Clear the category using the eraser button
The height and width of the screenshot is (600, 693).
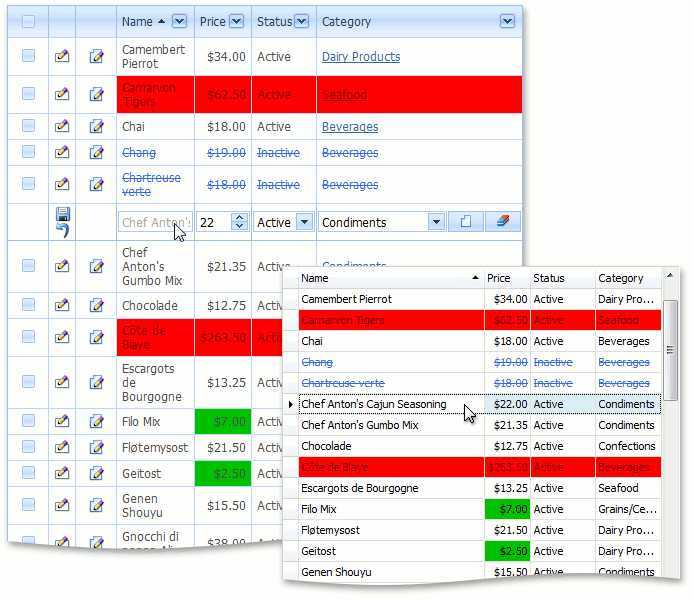click(x=503, y=221)
